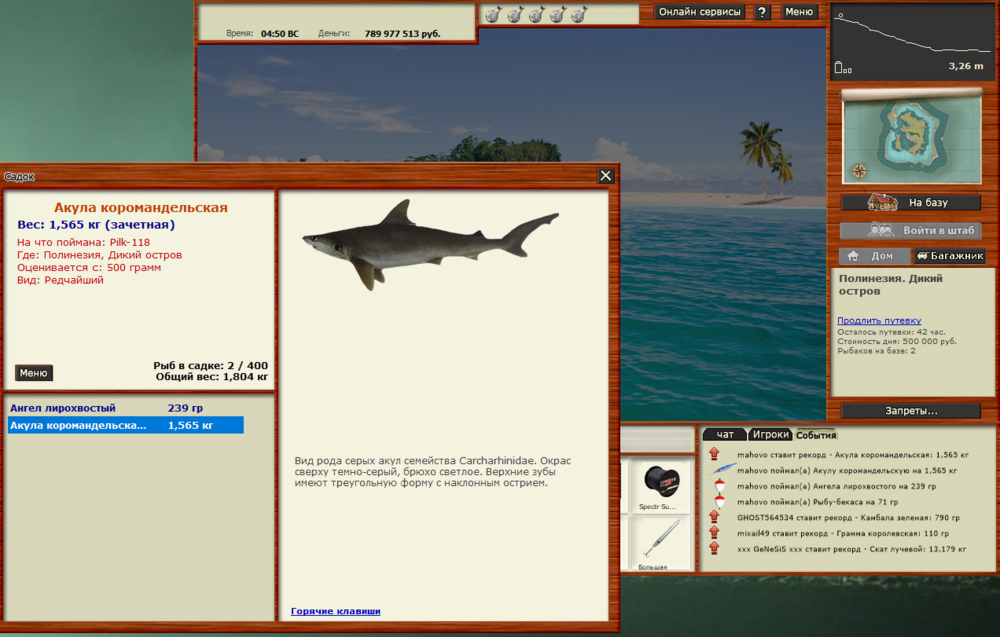Screen dimensions: 1000x637
Task: Click the blue lure icon in the events feed
Action: [x=714, y=470]
